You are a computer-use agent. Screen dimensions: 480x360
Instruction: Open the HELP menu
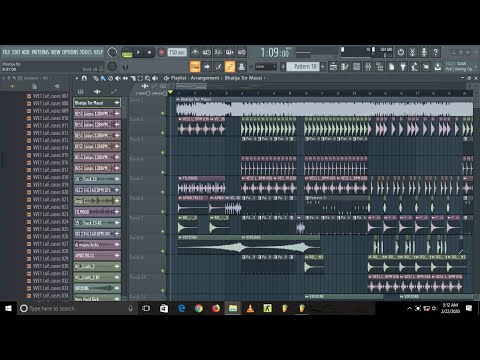tap(98, 52)
